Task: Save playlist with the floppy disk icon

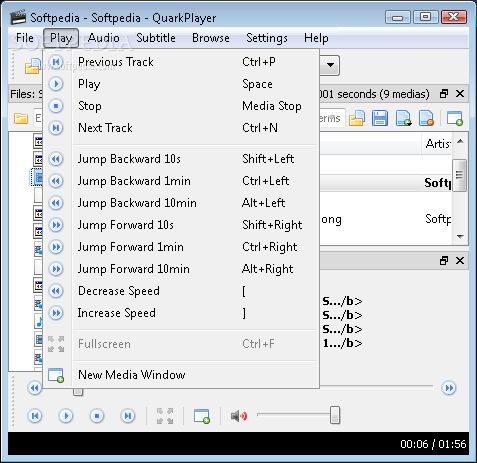Action: (380, 118)
